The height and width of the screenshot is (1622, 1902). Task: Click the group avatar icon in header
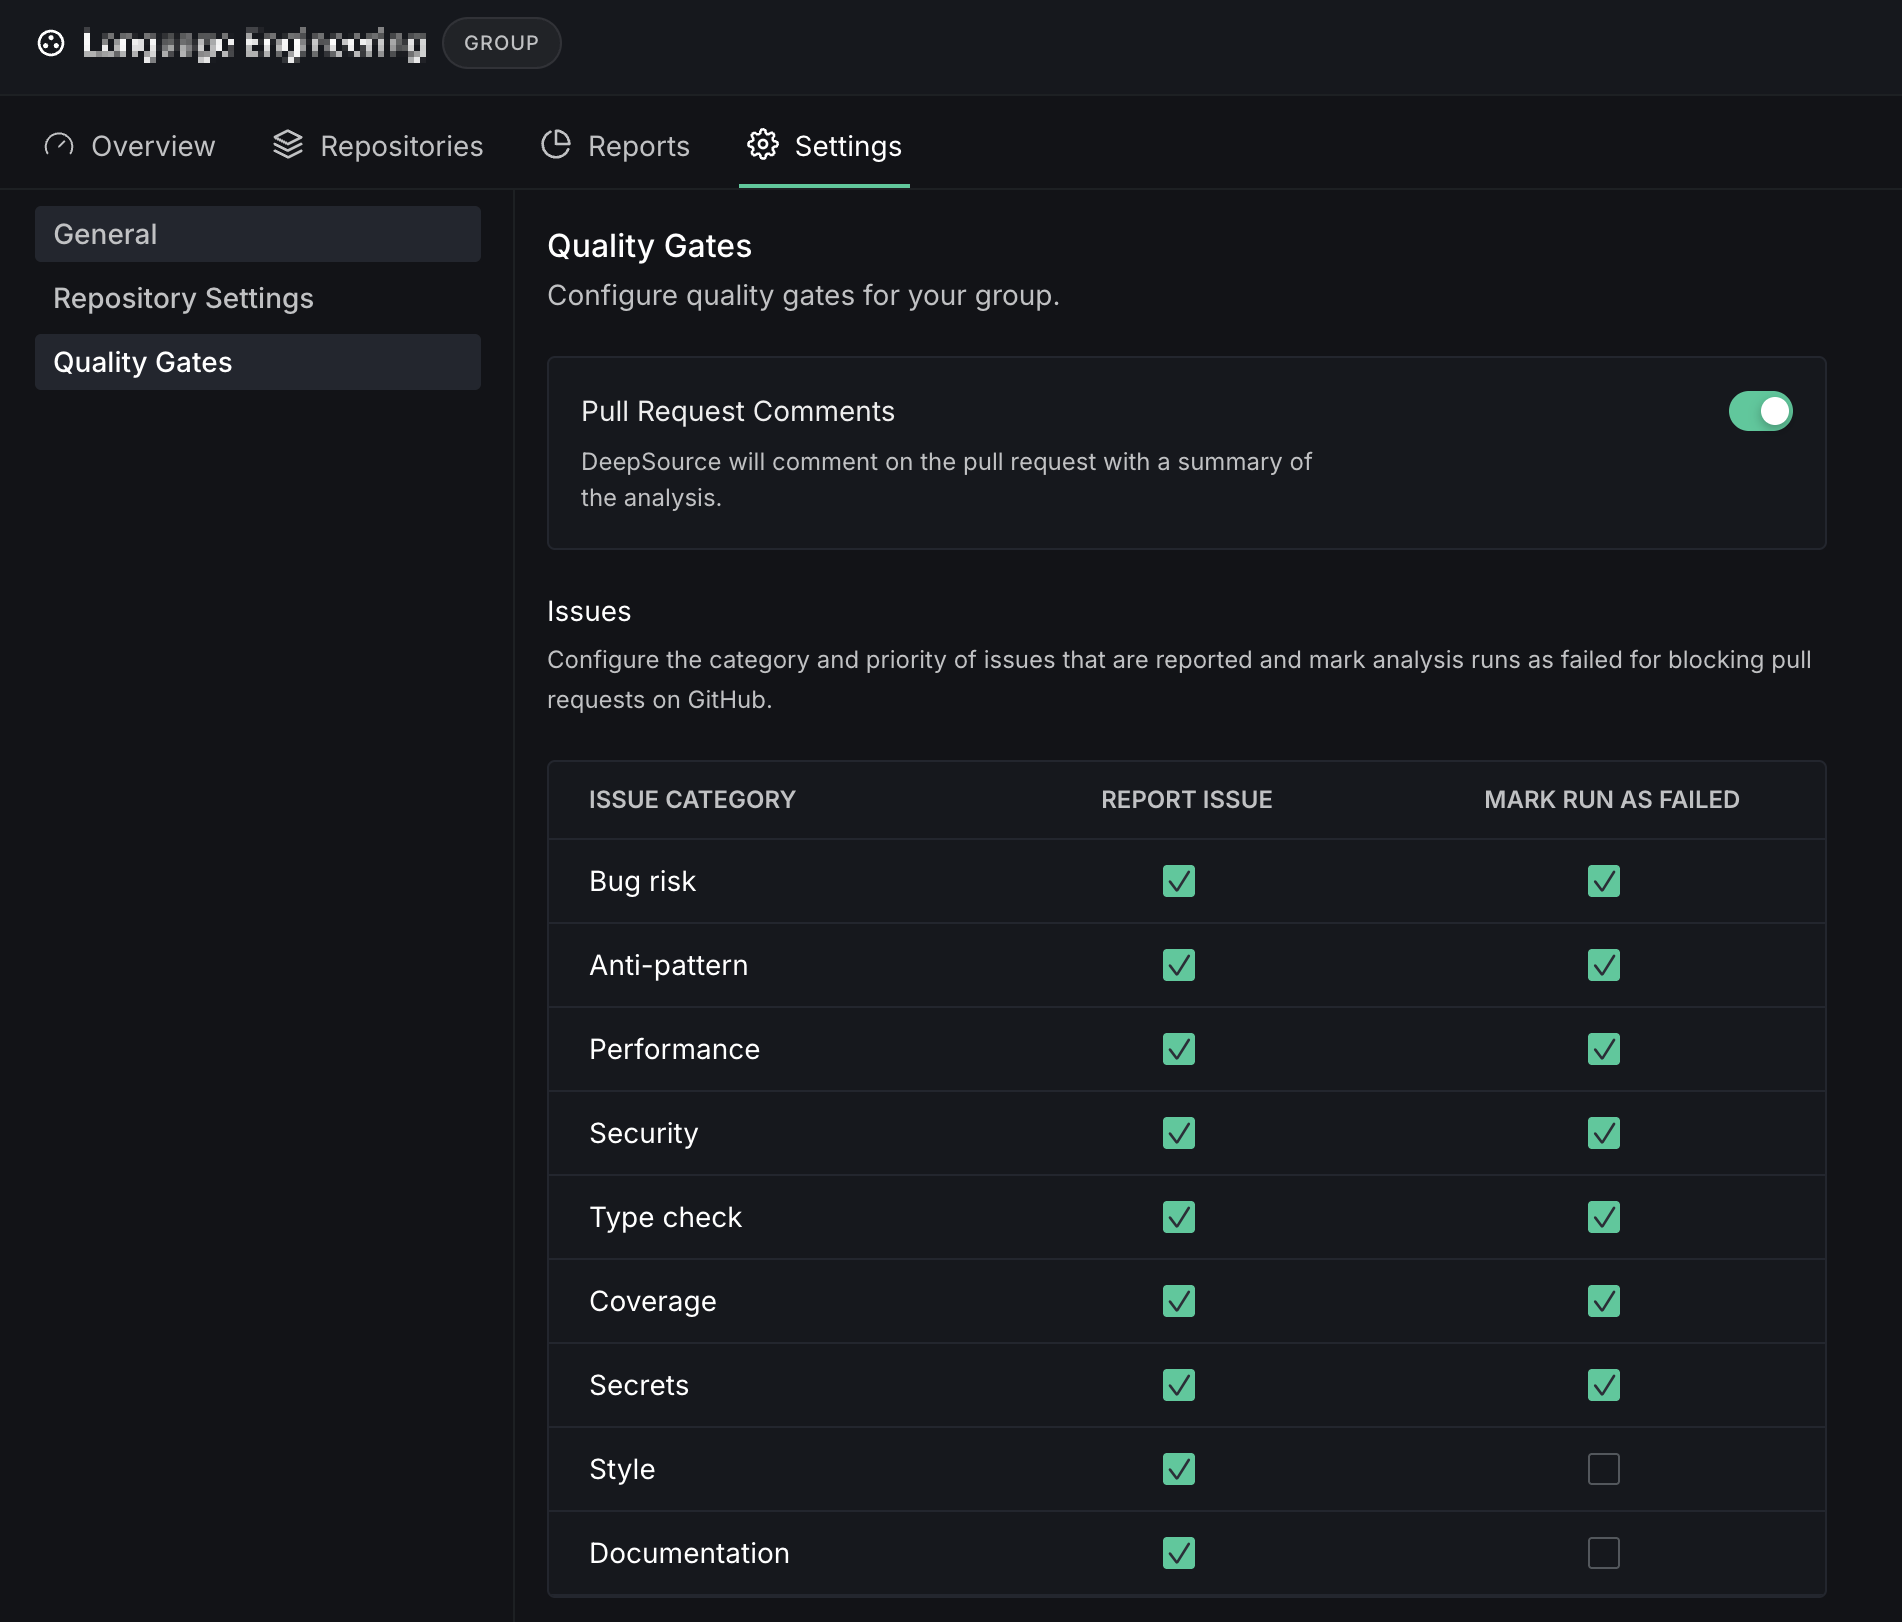click(x=51, y=43)
